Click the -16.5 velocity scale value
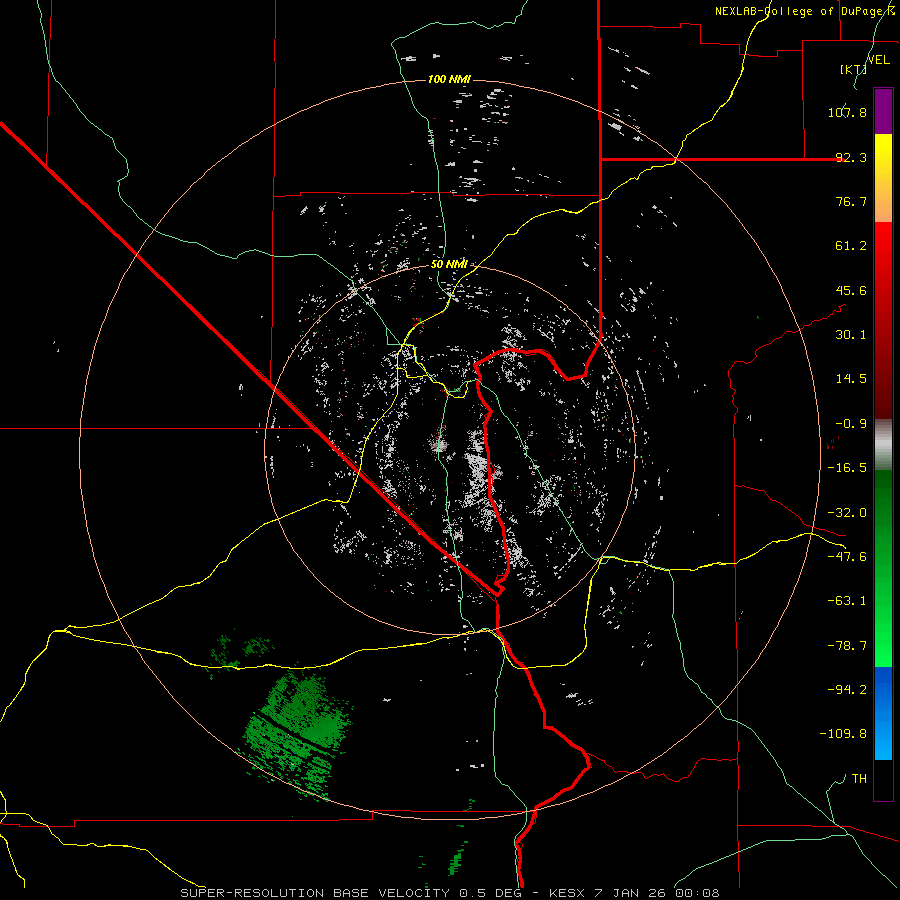The height and width of the screenshot is (900, 900). 847,468
